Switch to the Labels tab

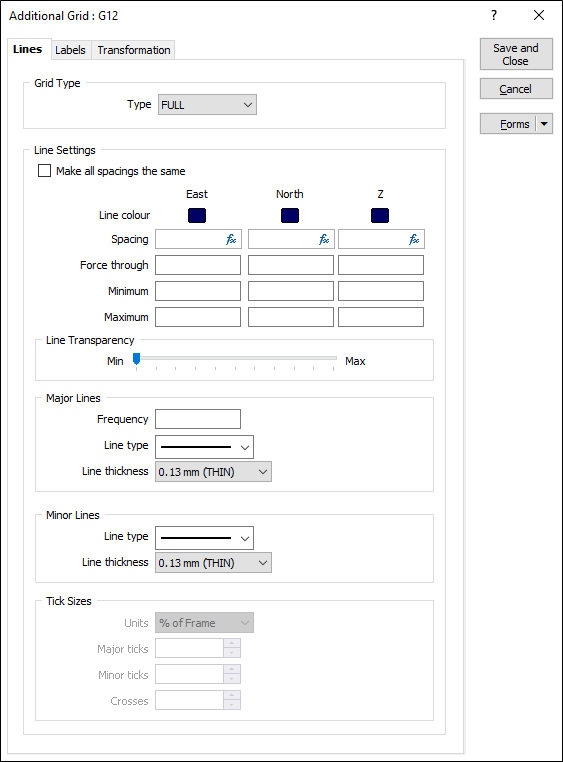pos(70,50)
